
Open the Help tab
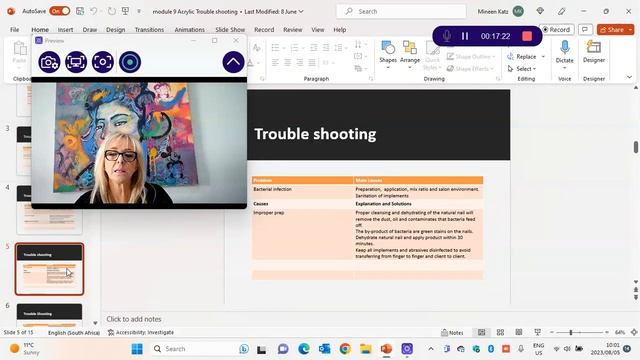[340, 30]
